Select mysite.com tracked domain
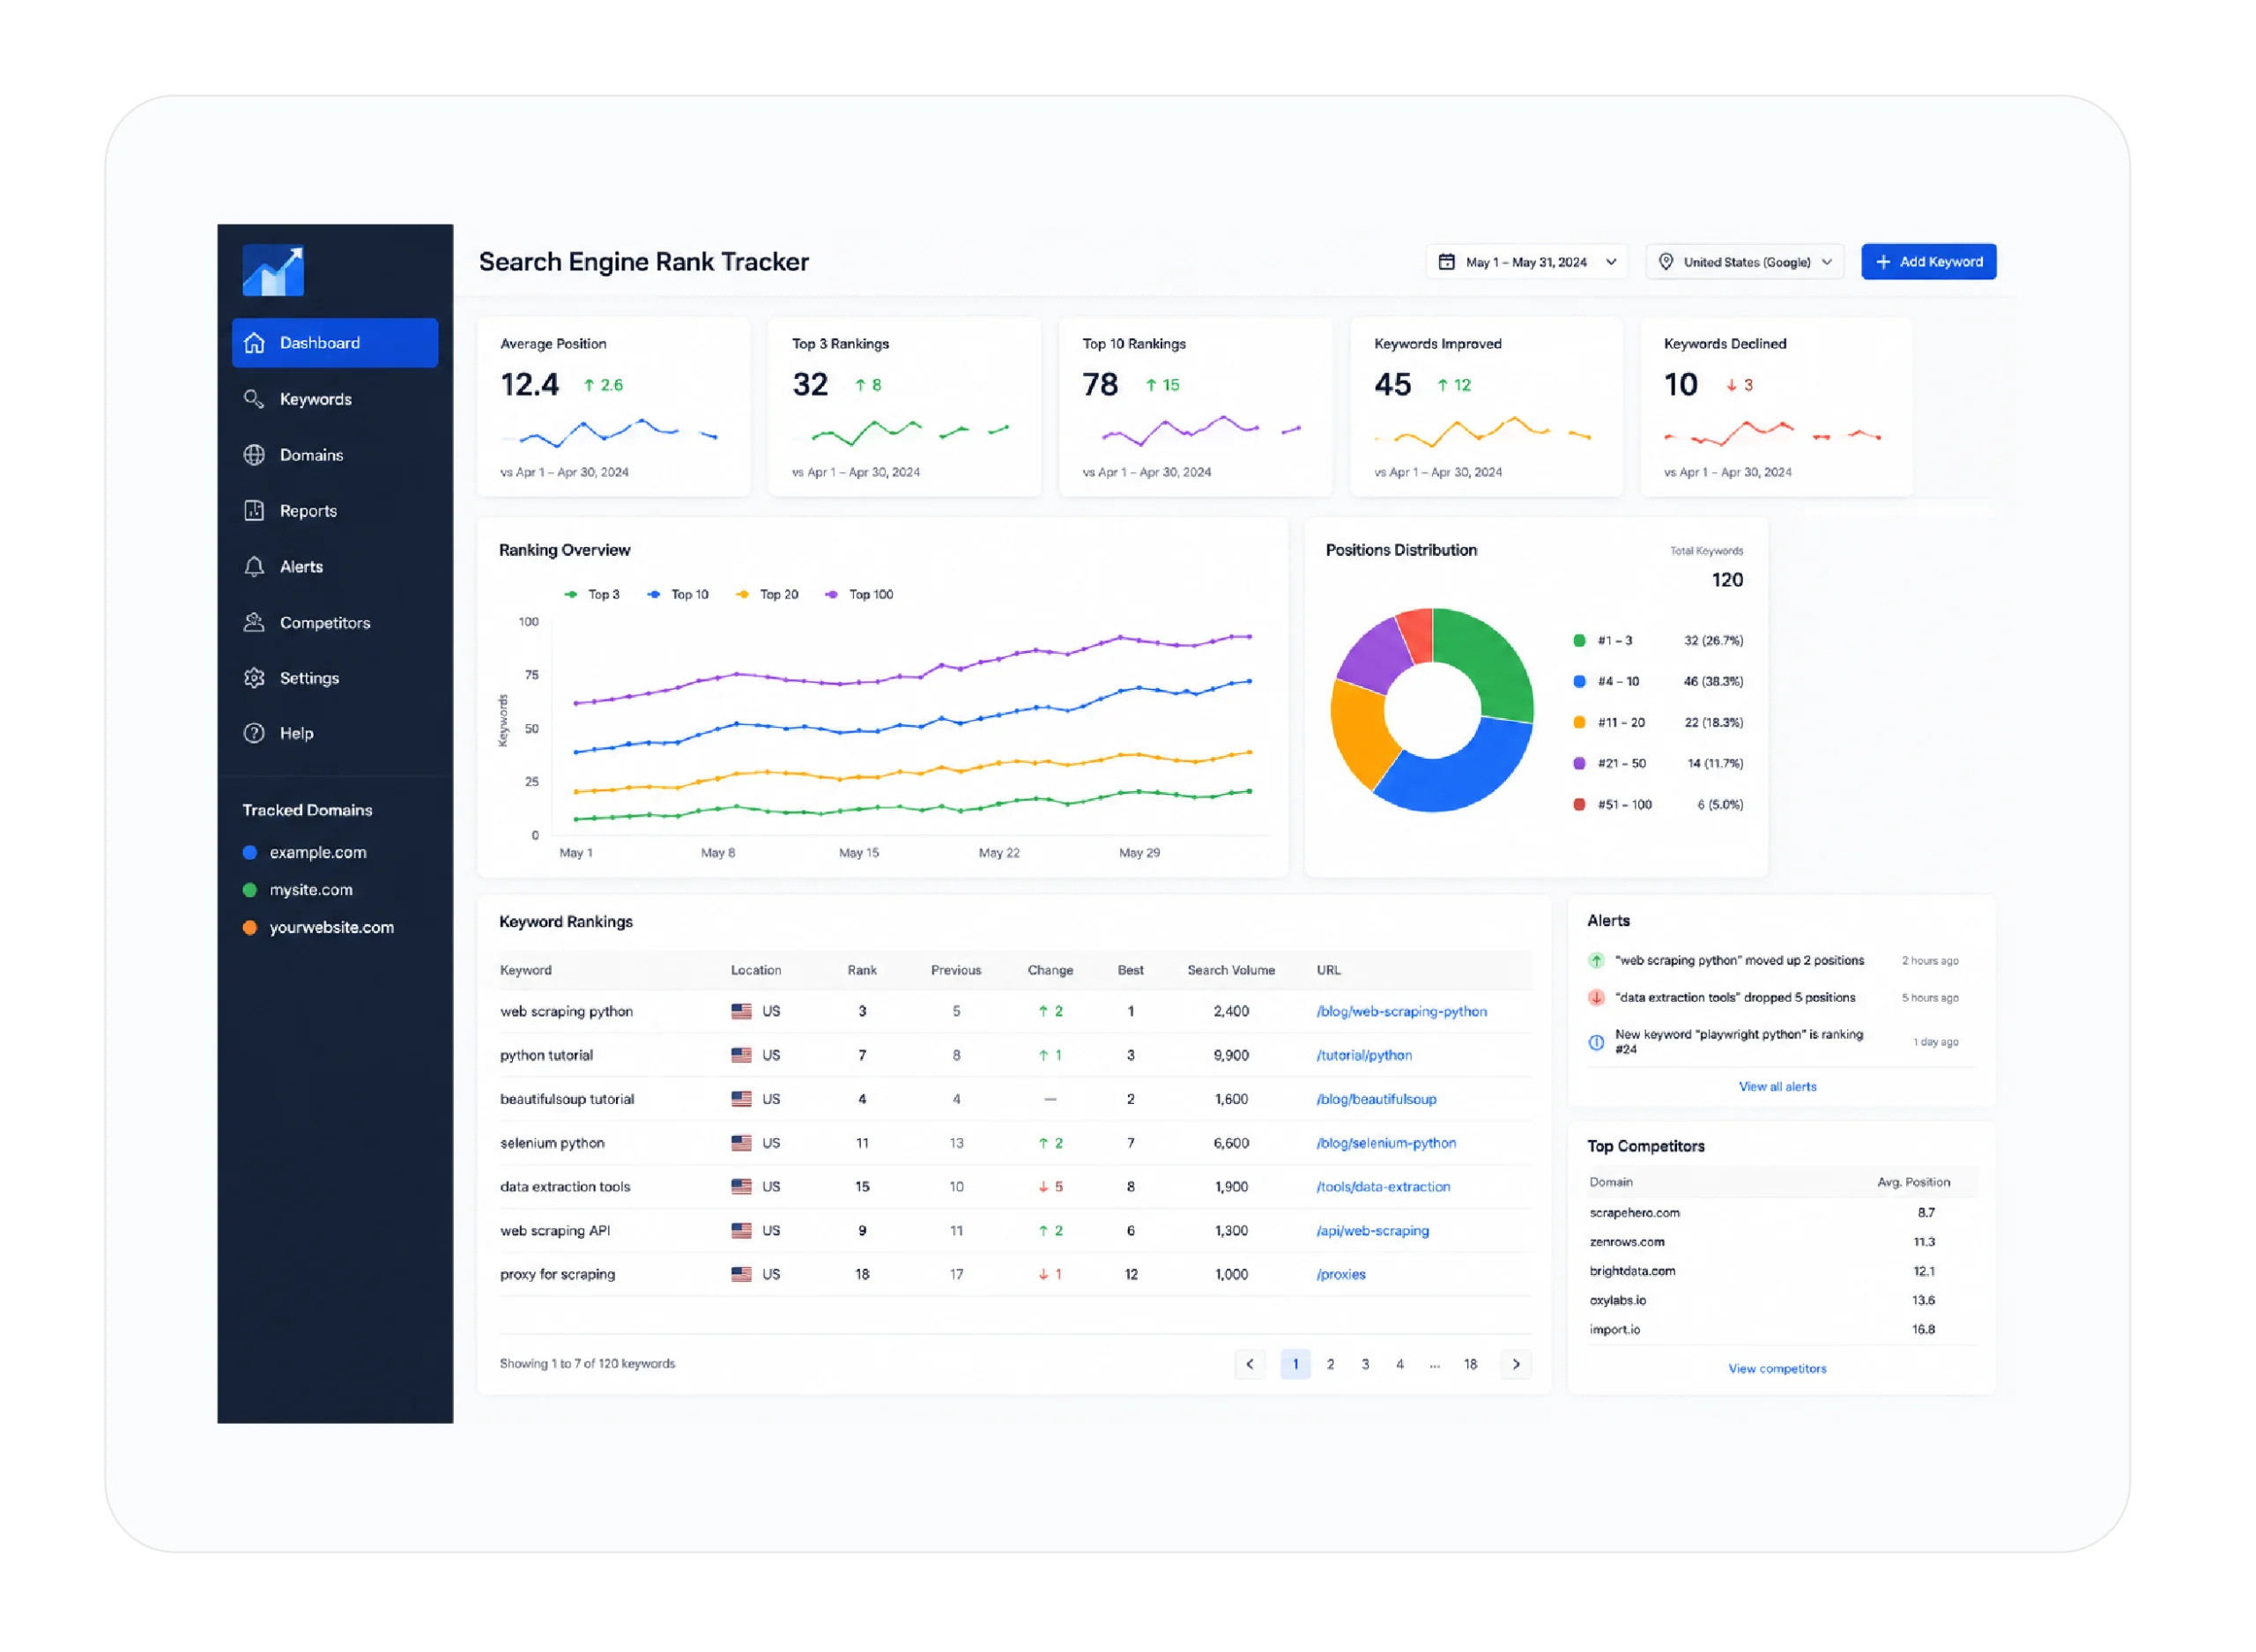The width and height of the screenshot is (2256, 1652). [x=298, y=890]
